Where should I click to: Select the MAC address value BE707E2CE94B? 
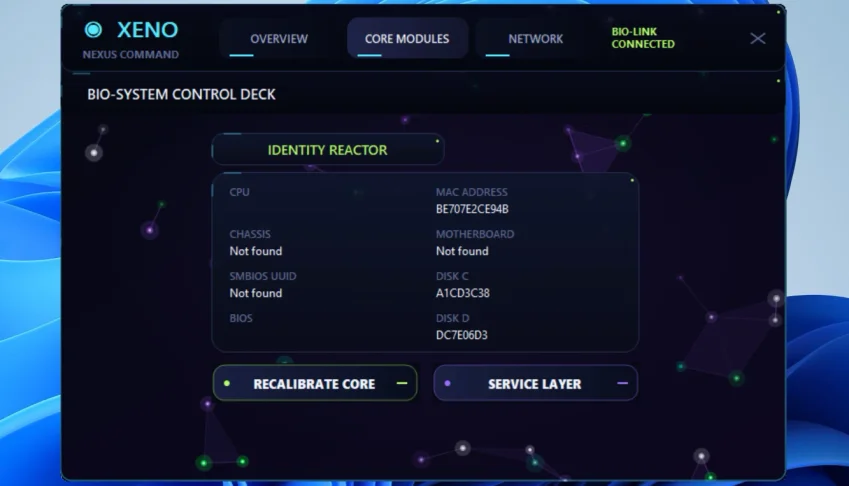(472, 209)
